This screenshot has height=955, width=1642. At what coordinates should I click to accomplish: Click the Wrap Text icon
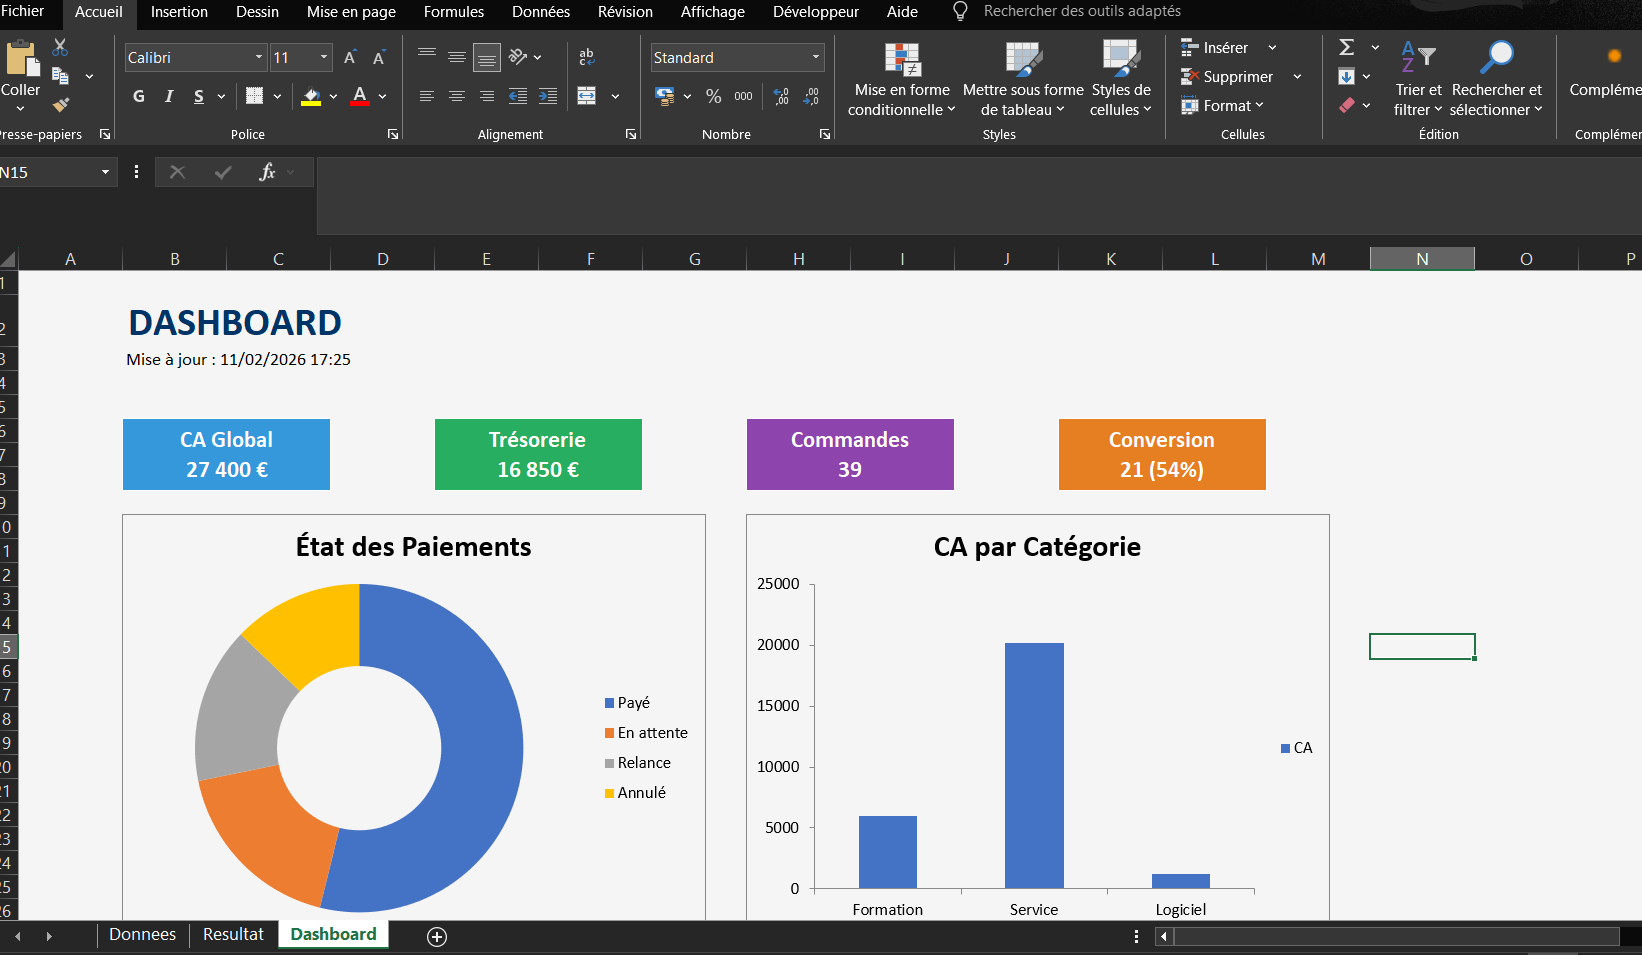[587, 57]
